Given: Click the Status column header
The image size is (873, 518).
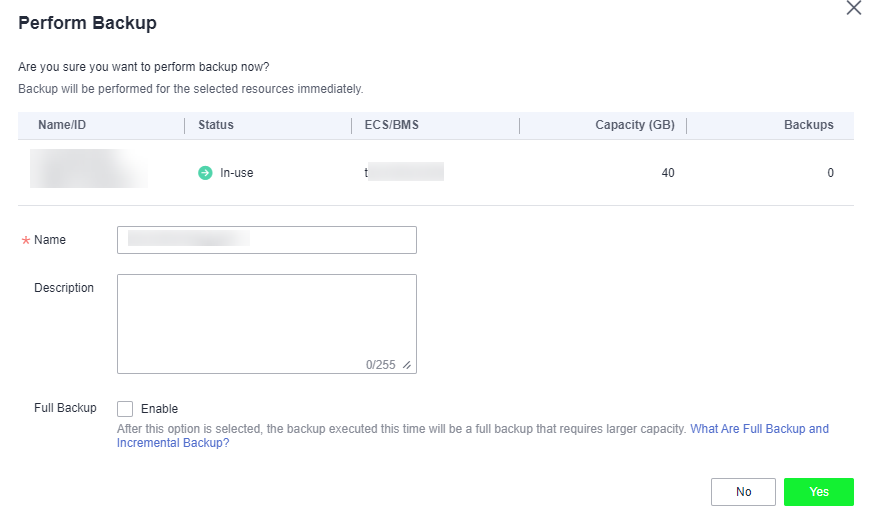Looking at the screenshot, I should pyautogui.click(x=216, y=125).
